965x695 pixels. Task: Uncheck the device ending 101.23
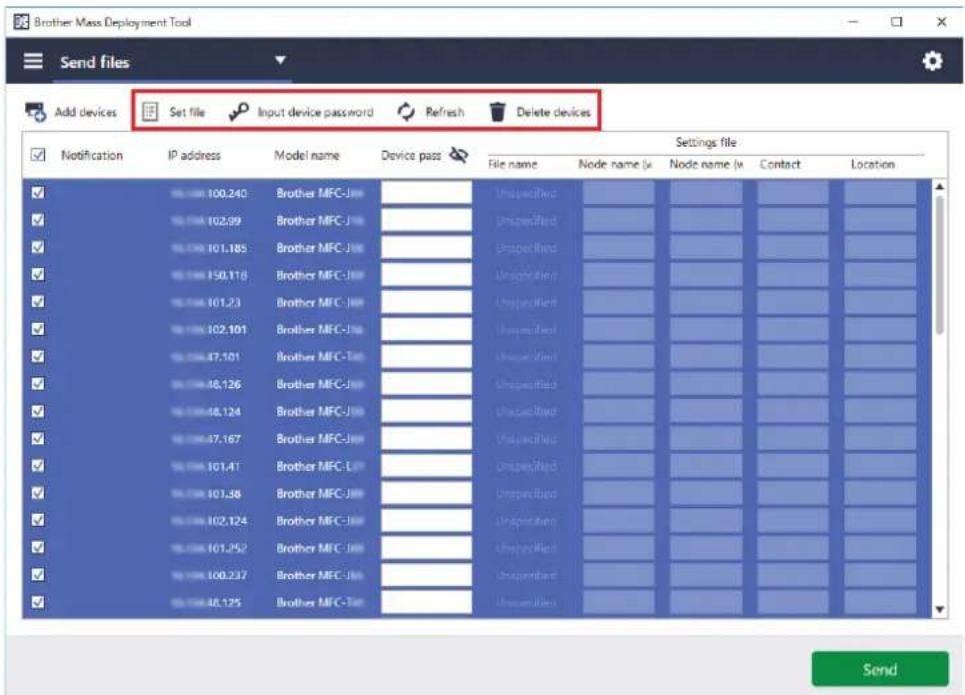coord(38,302)
